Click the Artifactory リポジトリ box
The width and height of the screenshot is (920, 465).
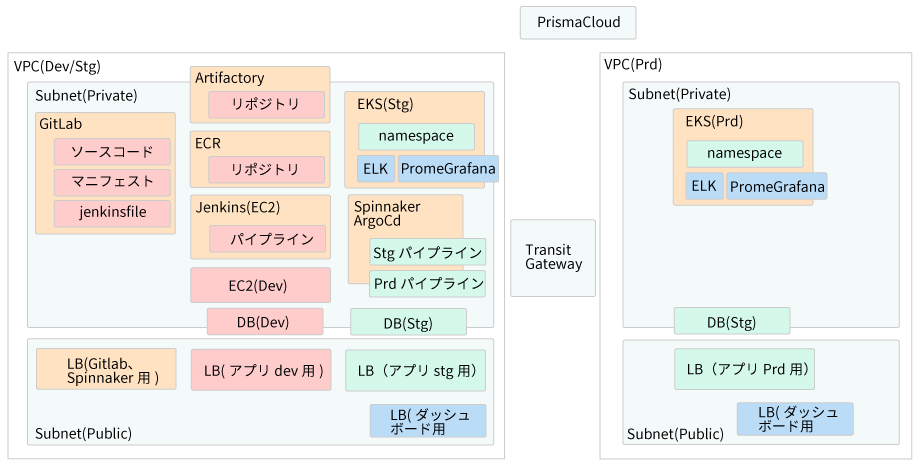[266, 105]
